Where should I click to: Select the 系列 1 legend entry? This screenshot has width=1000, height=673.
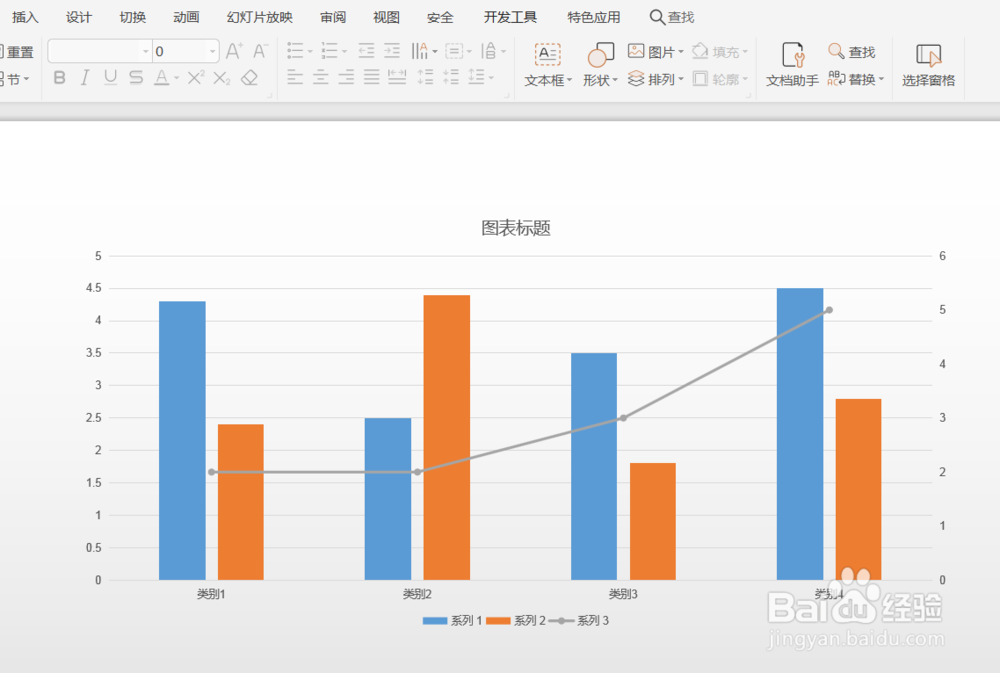452,621
